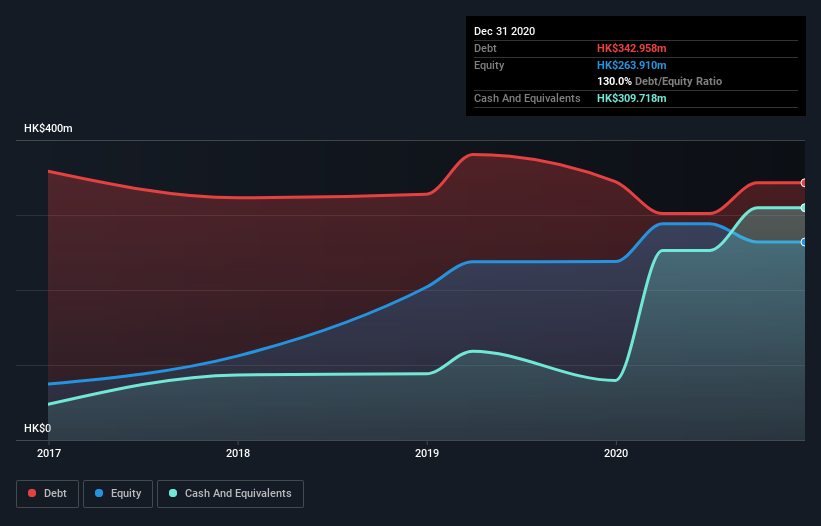Click the 2019 axis label
The image size is (821, 526).
click(x=427, y=453)
